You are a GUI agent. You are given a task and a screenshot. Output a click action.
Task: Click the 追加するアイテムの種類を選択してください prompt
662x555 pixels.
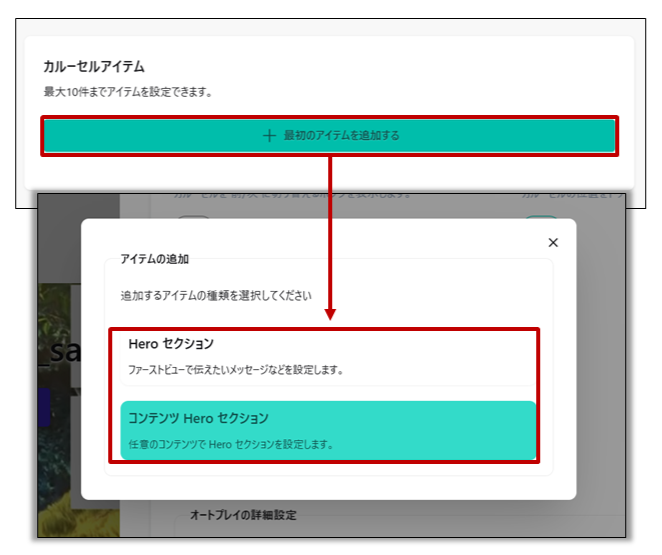[216, 296]
